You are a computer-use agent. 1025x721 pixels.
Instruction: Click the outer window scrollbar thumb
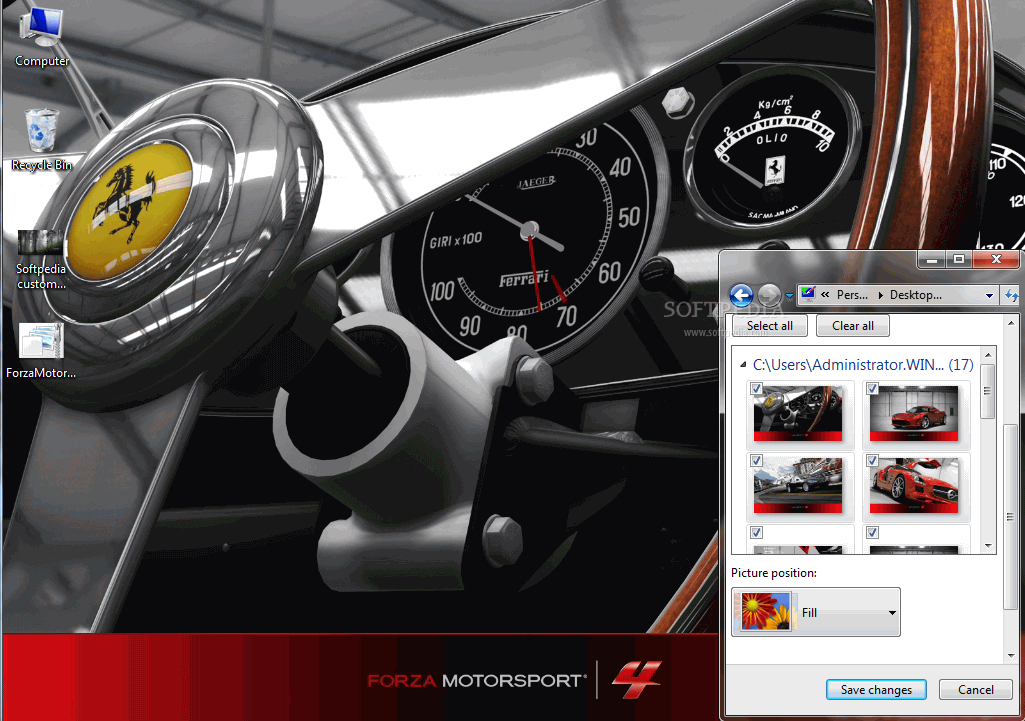click(x=1011, y=516)
